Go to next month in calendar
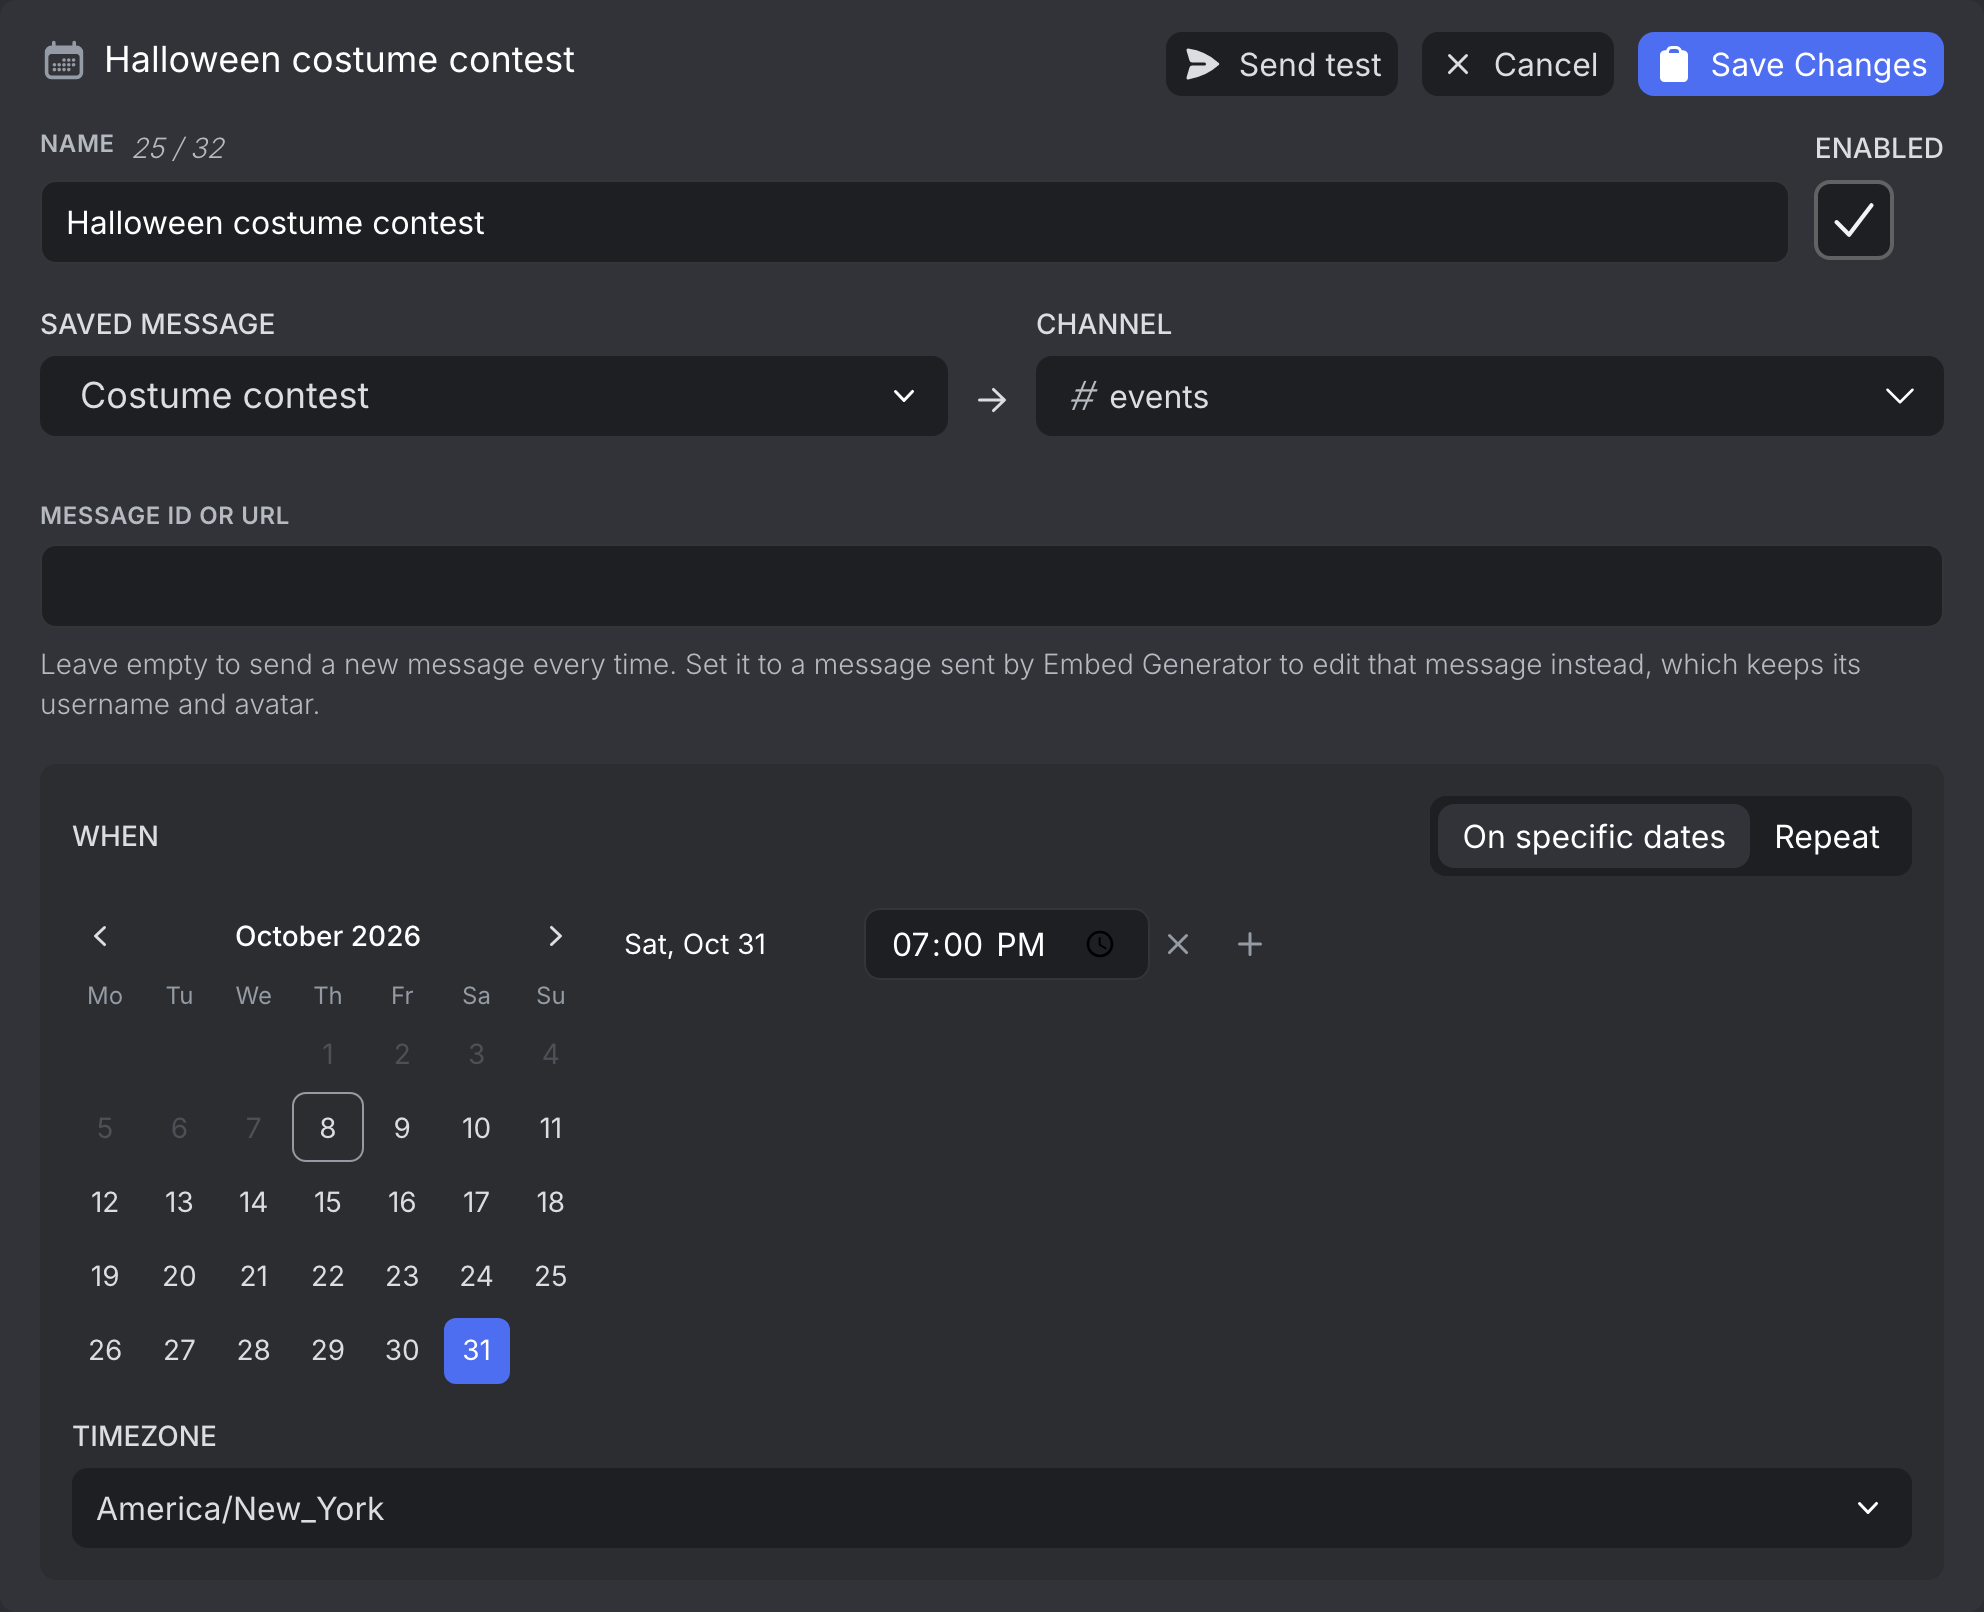The width and height of the screenshot is (1984, 1612). [556, 936]
